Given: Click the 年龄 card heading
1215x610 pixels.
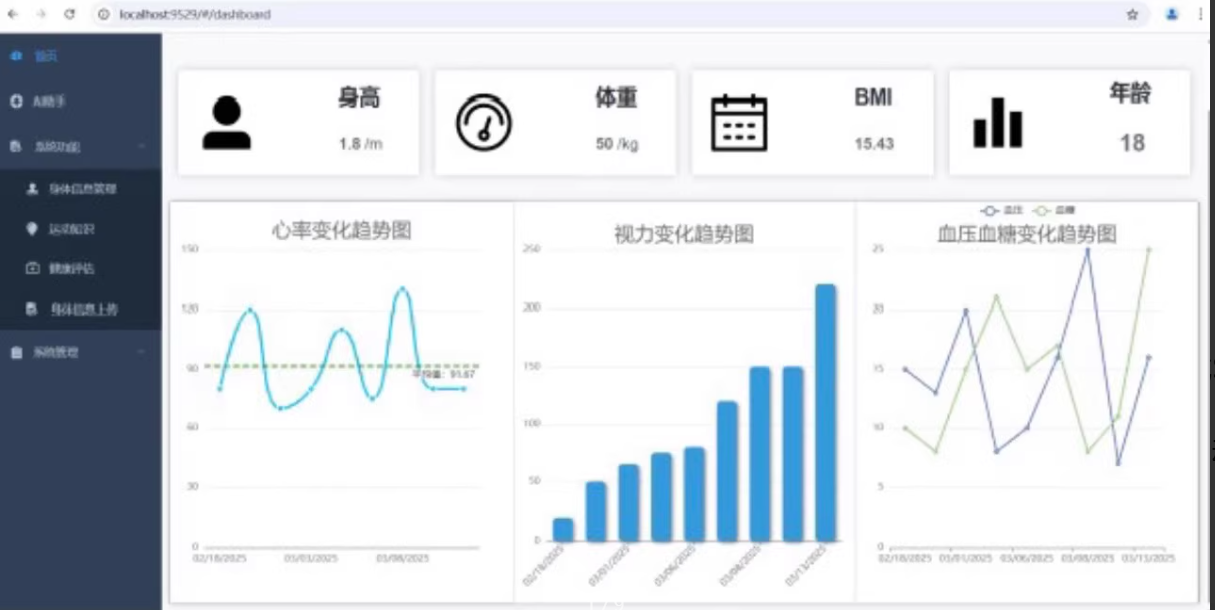Looking at the screenshot, I should pyautogui.click(x=1130, y=93).
